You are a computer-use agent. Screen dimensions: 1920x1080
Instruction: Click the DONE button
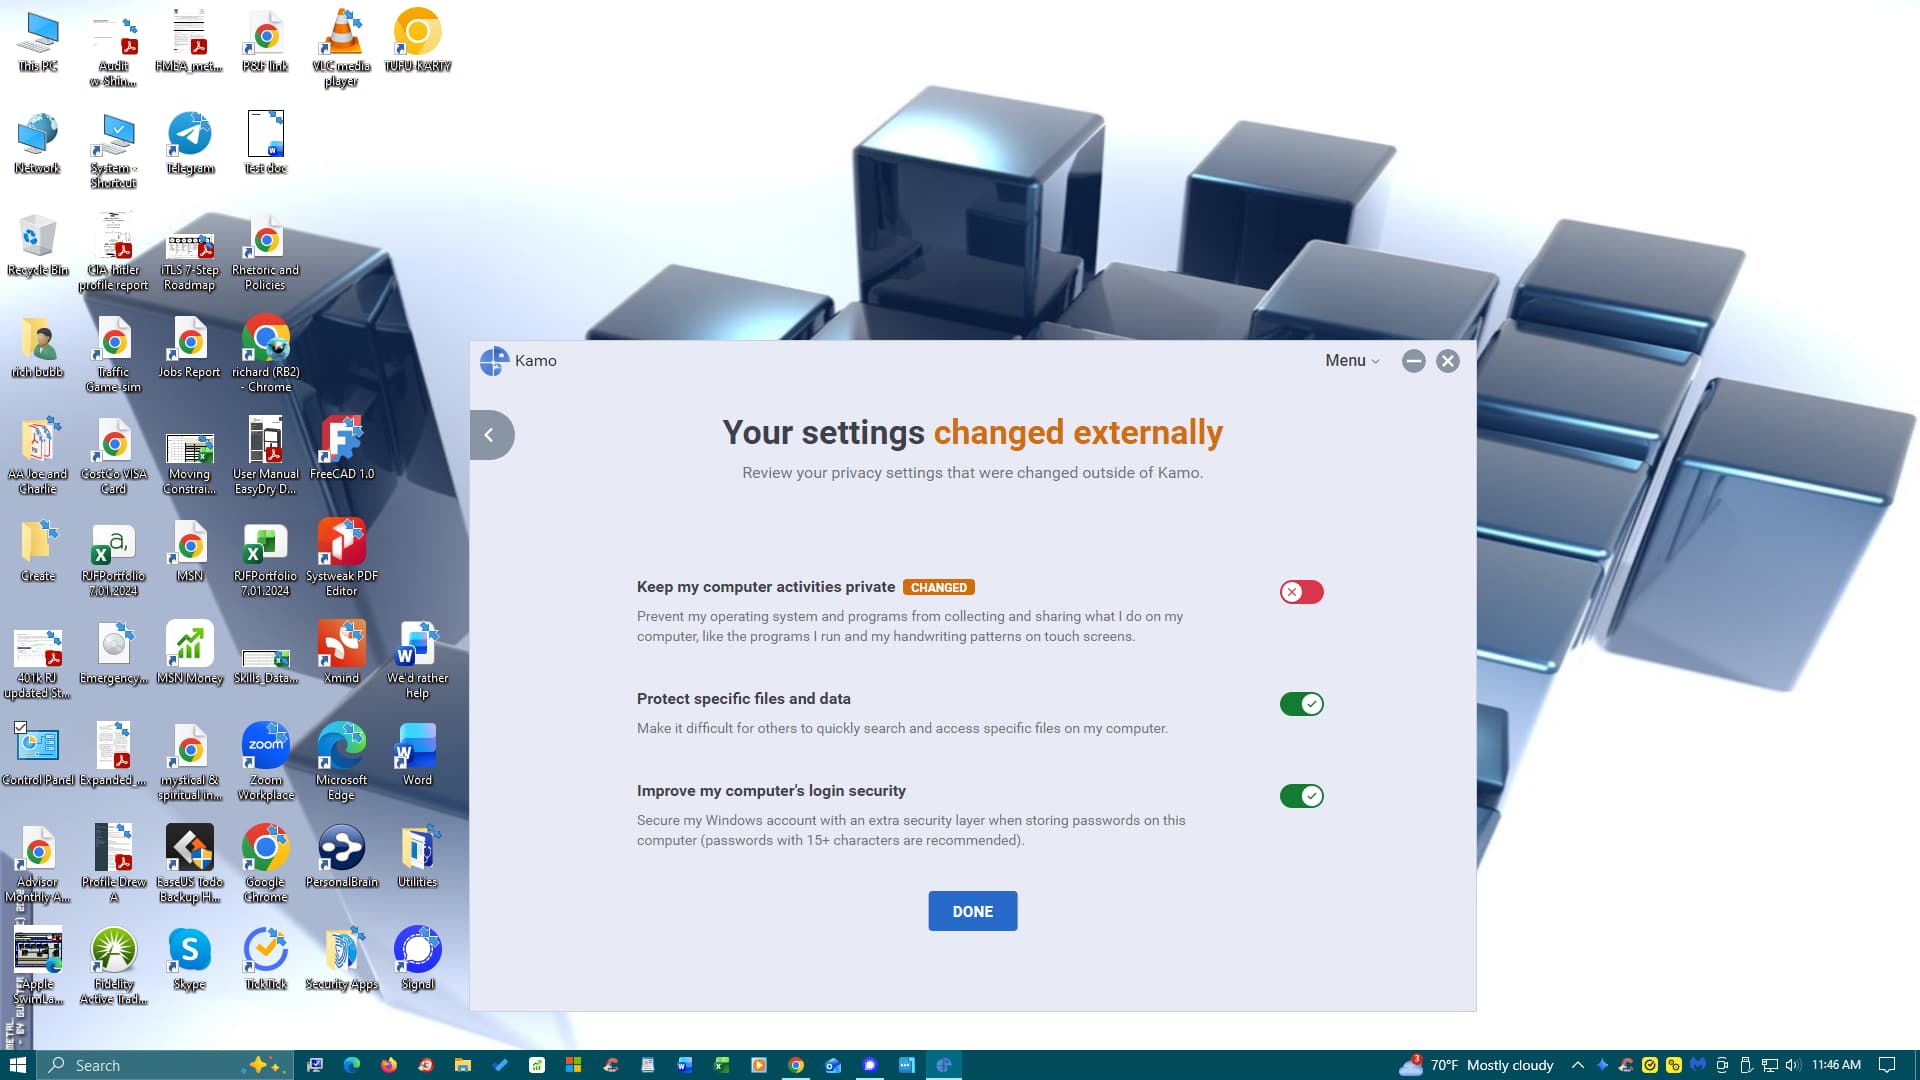(972, 911)
